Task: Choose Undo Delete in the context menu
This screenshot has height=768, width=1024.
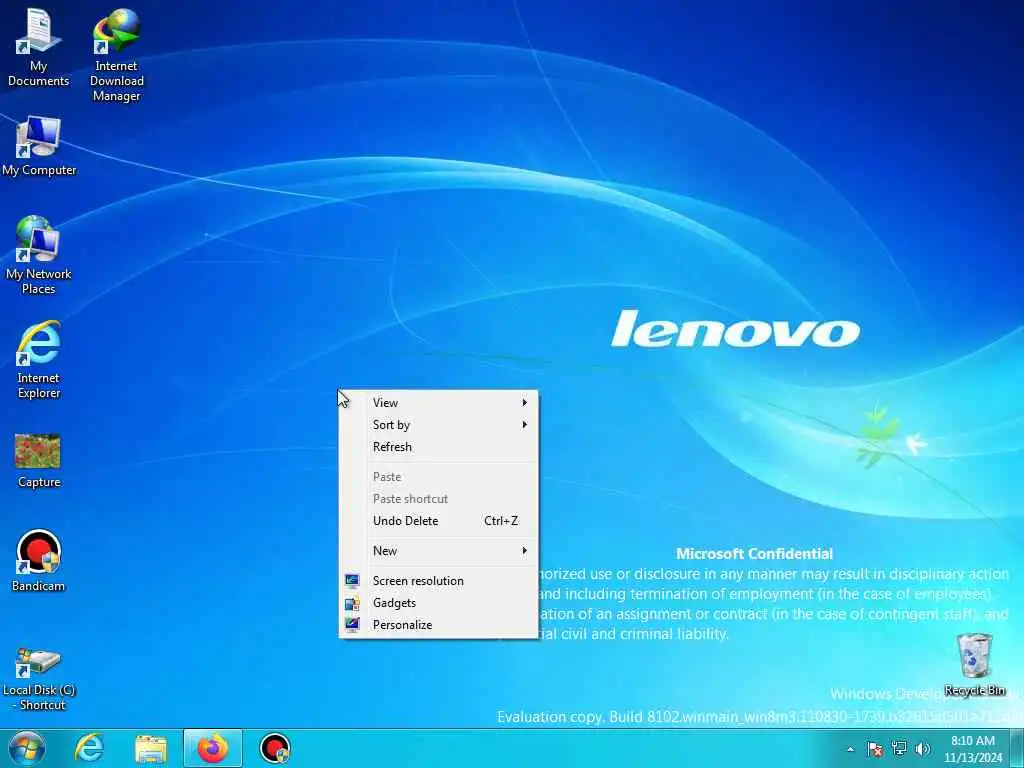Action: click(438, 521)
